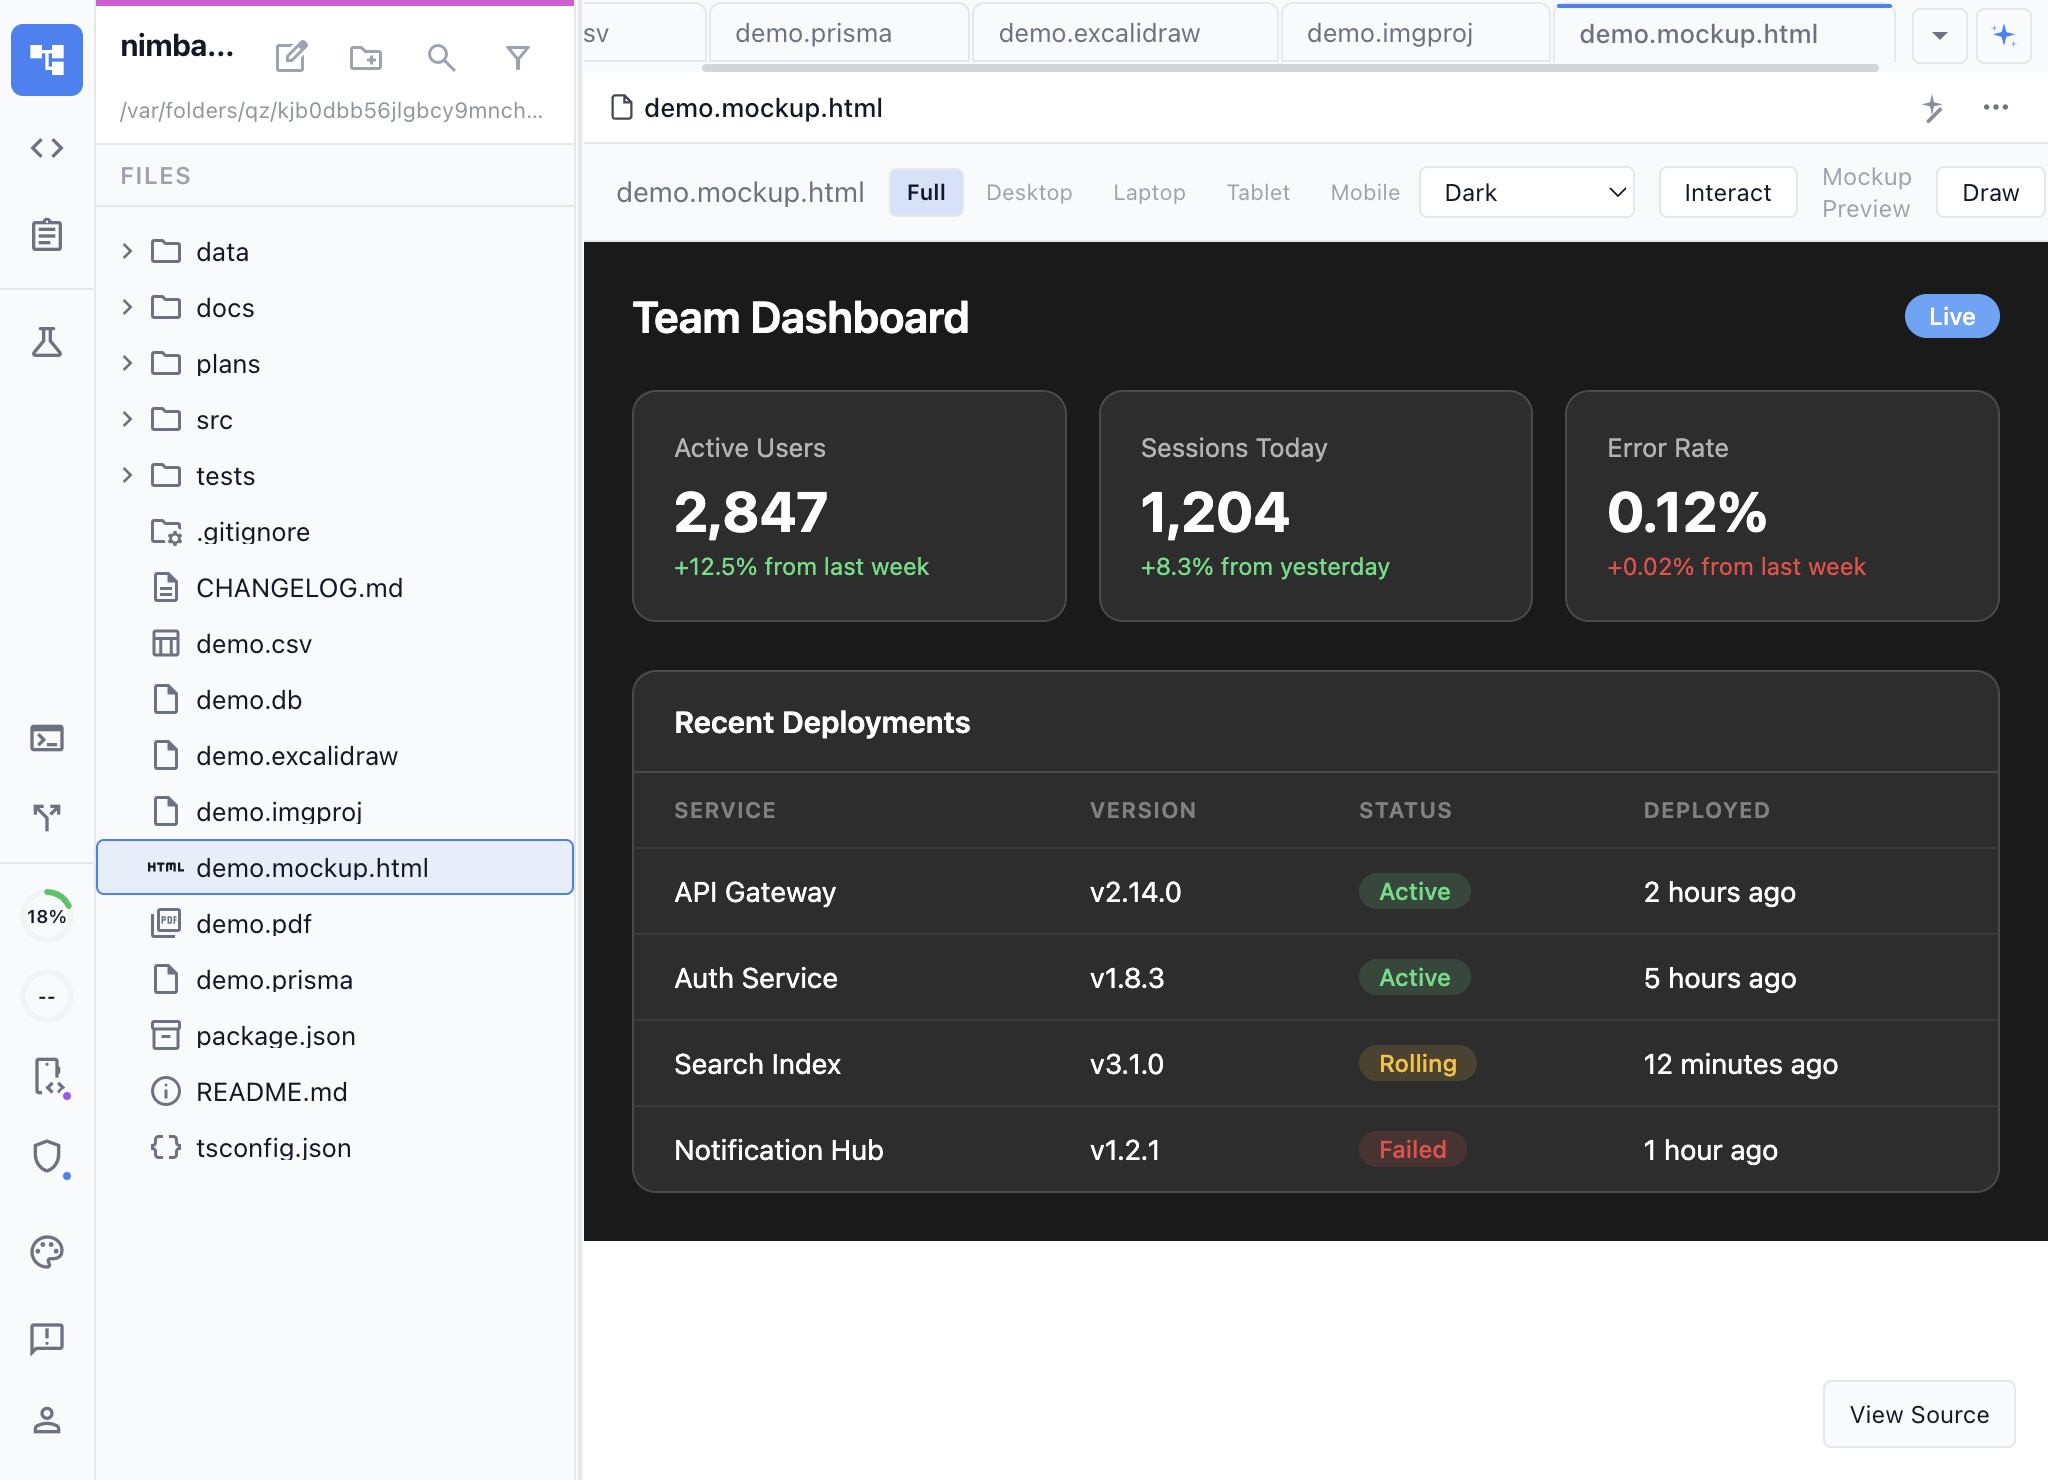Open the terminal panel from the sidebar
Screen dimensions: 2048x1480
47,738
